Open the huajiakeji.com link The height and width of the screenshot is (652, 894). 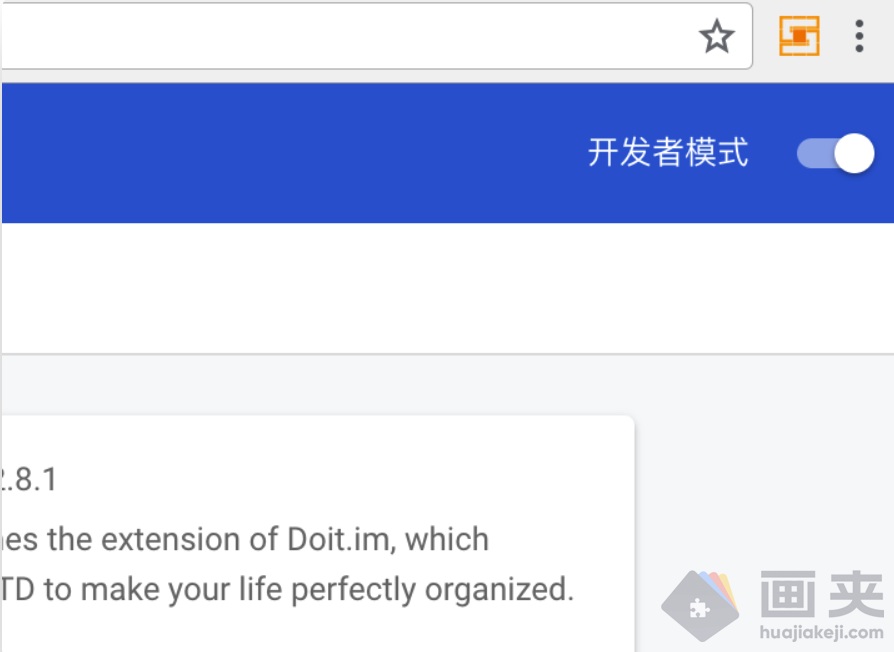coord(822,632)
